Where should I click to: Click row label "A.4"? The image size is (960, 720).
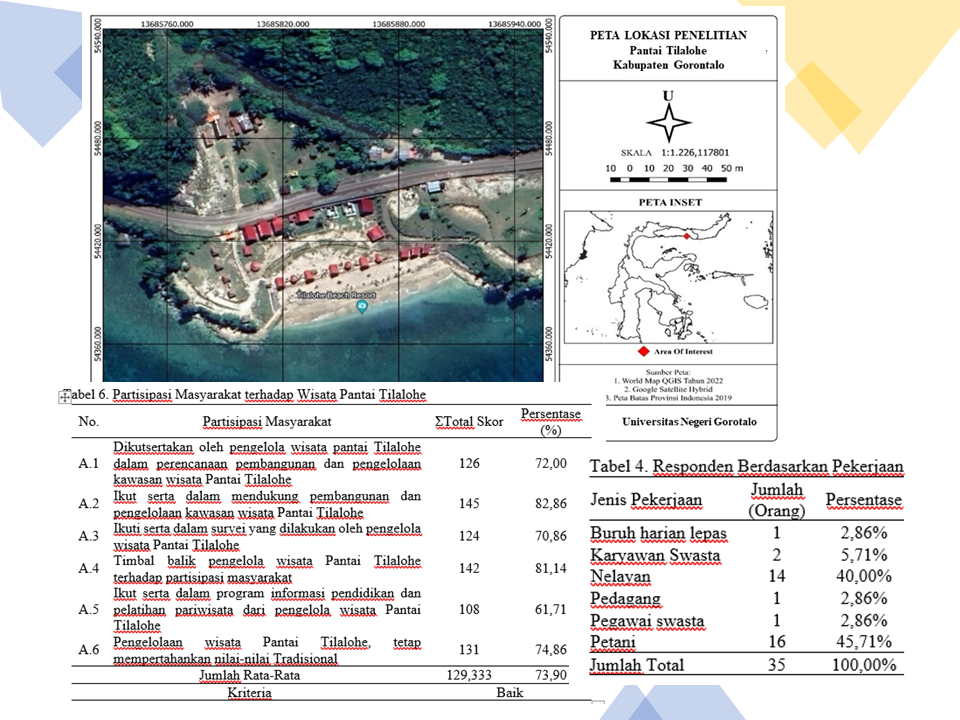point(89,568)
